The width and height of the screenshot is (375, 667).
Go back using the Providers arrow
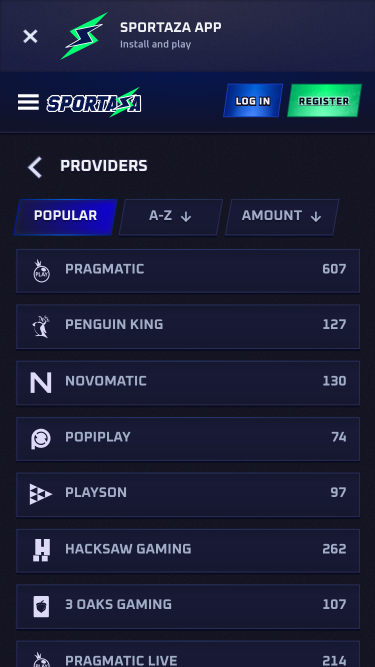[x=35, y=167]
